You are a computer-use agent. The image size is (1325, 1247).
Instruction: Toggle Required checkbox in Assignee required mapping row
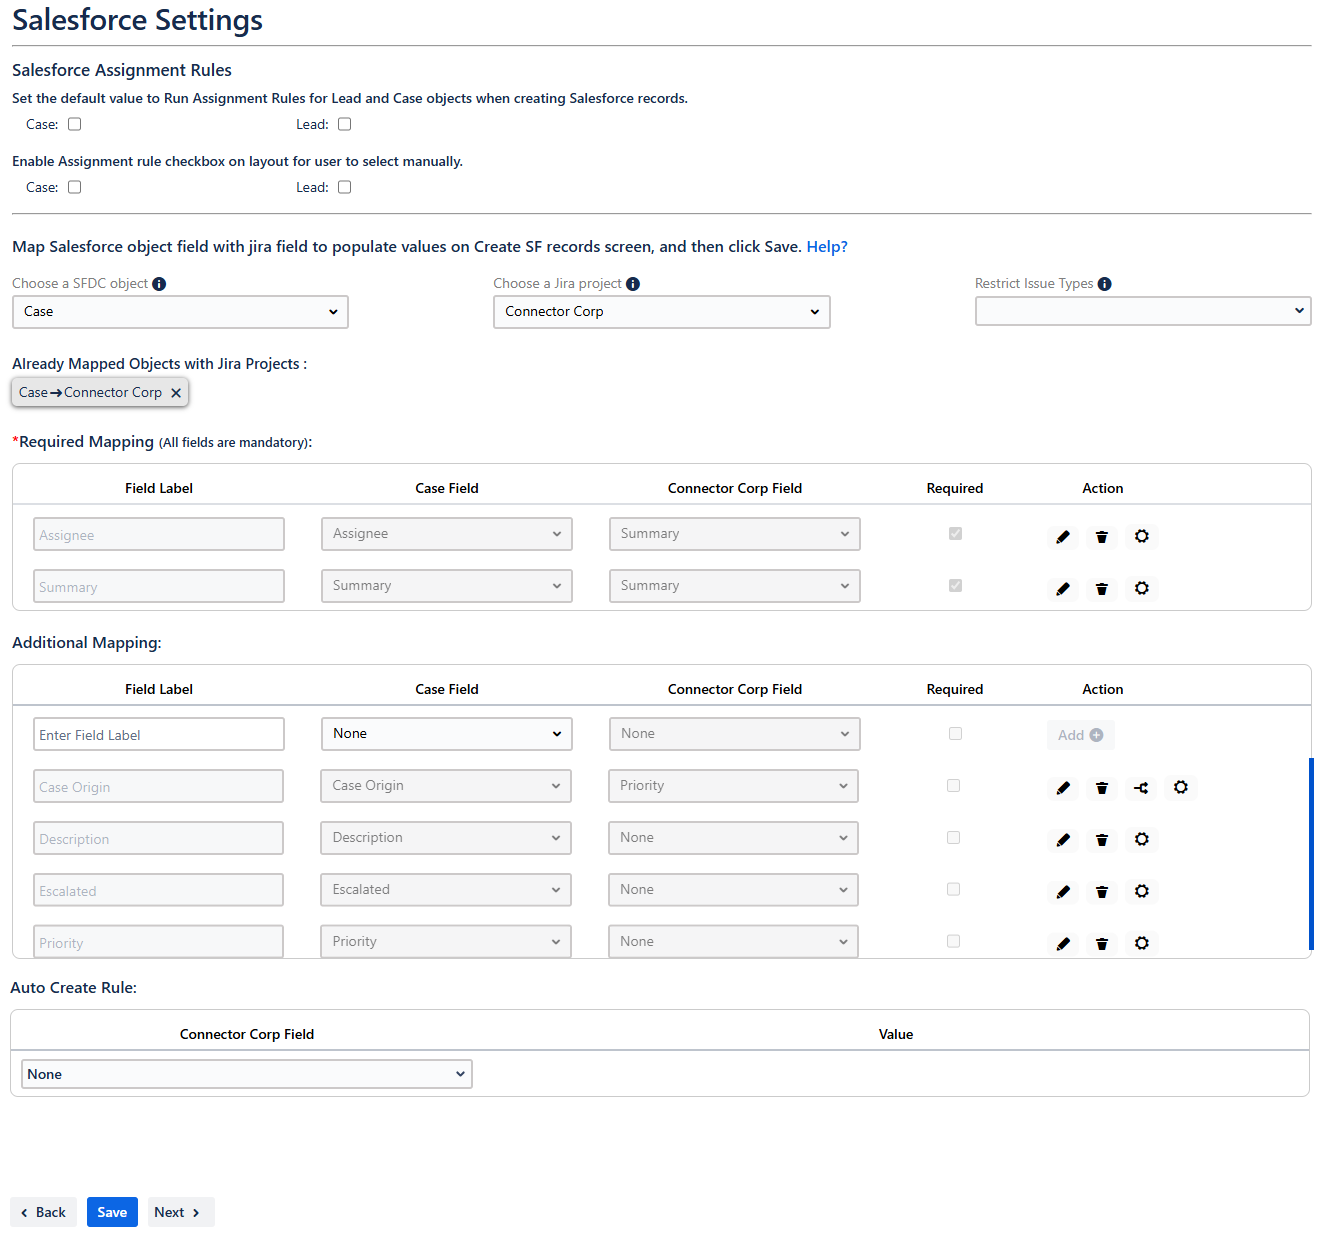[955, 534]
